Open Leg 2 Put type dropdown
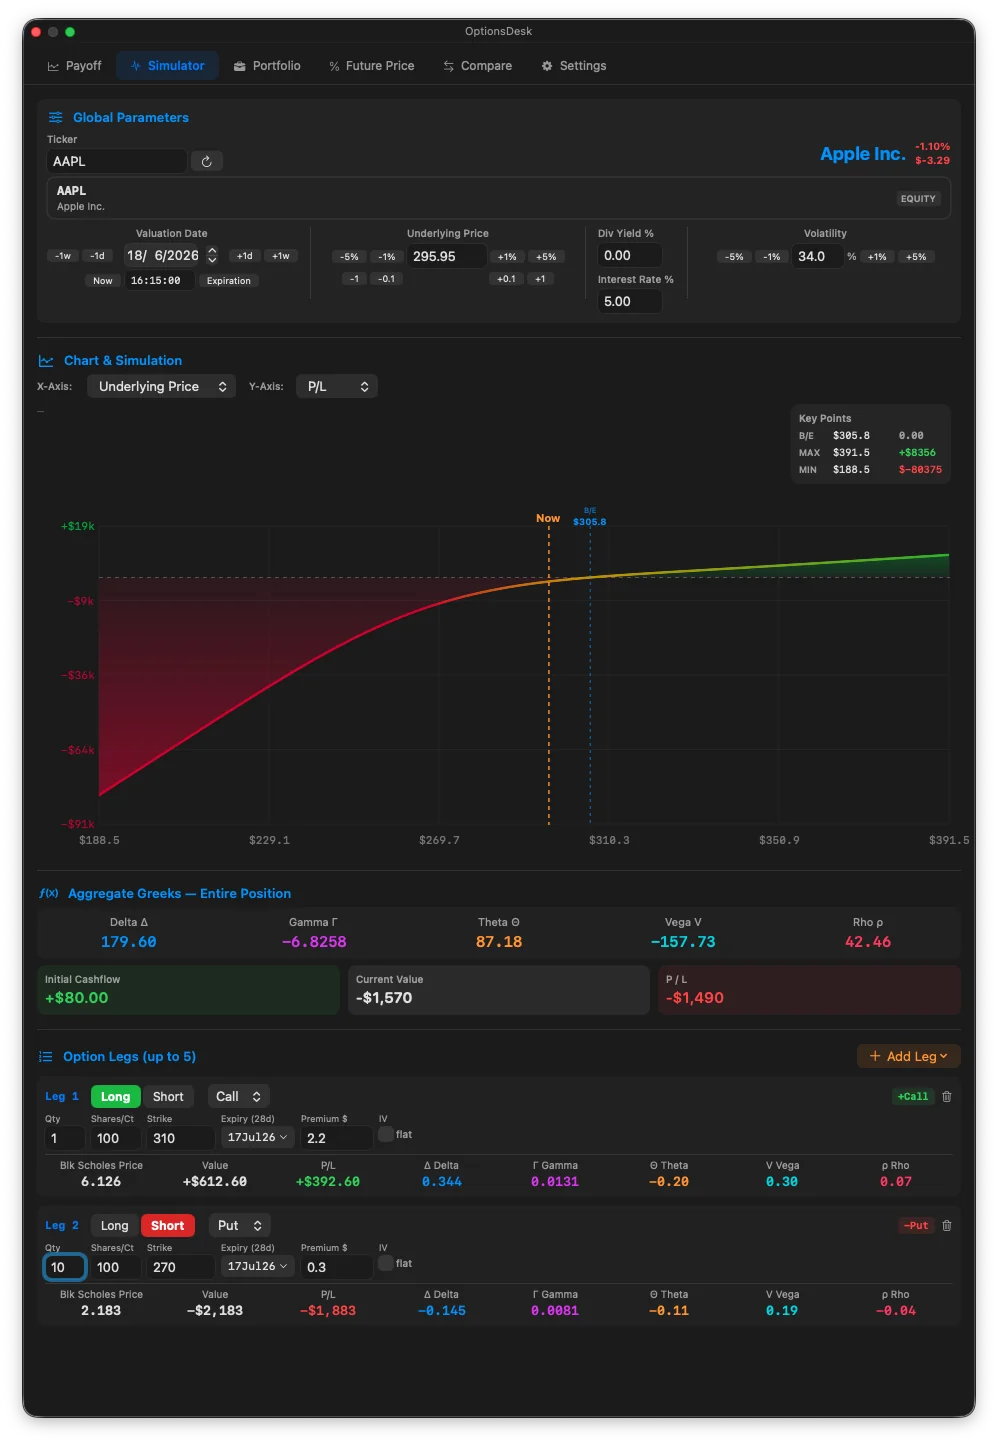Screen dimensions: 998x1444 click(x=238, y=1226)
